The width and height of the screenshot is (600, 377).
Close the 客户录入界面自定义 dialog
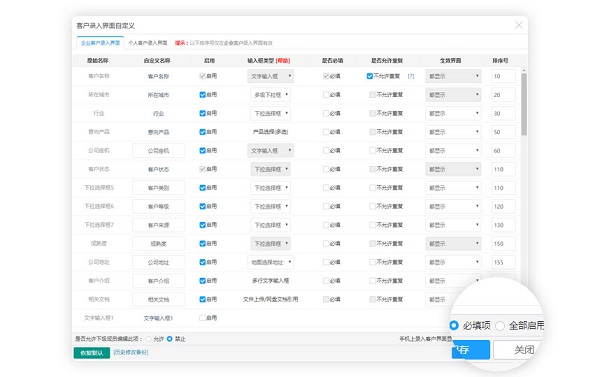[x=518, y=25]
